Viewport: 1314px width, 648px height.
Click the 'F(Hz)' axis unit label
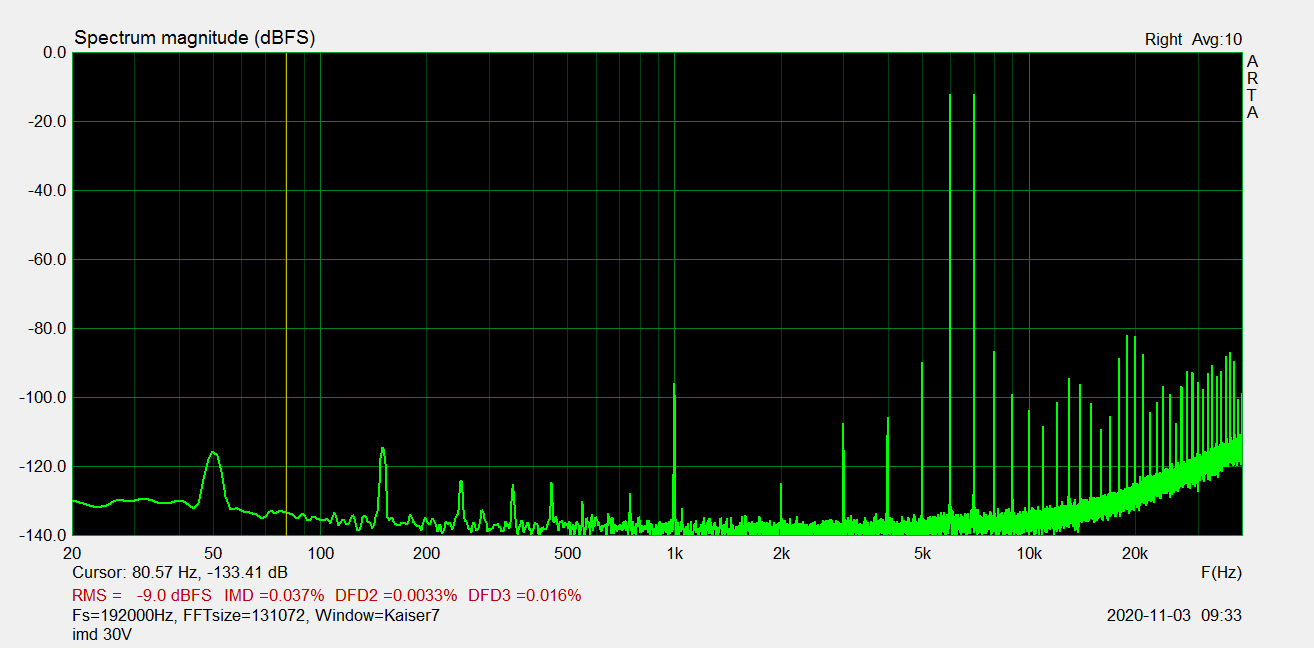[x=1221, y=573]
